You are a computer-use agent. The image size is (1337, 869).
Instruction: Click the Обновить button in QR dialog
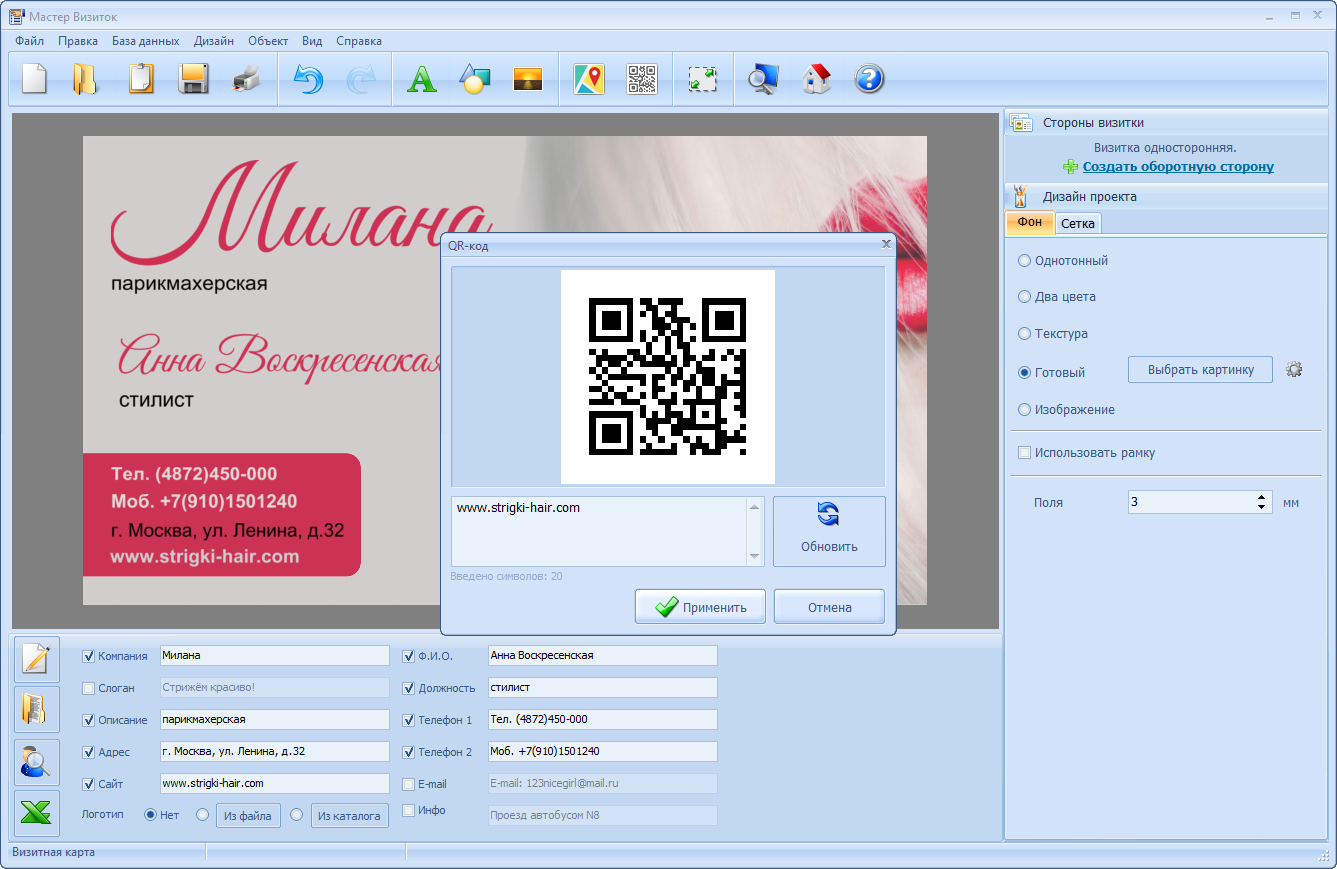coord(829,531)
